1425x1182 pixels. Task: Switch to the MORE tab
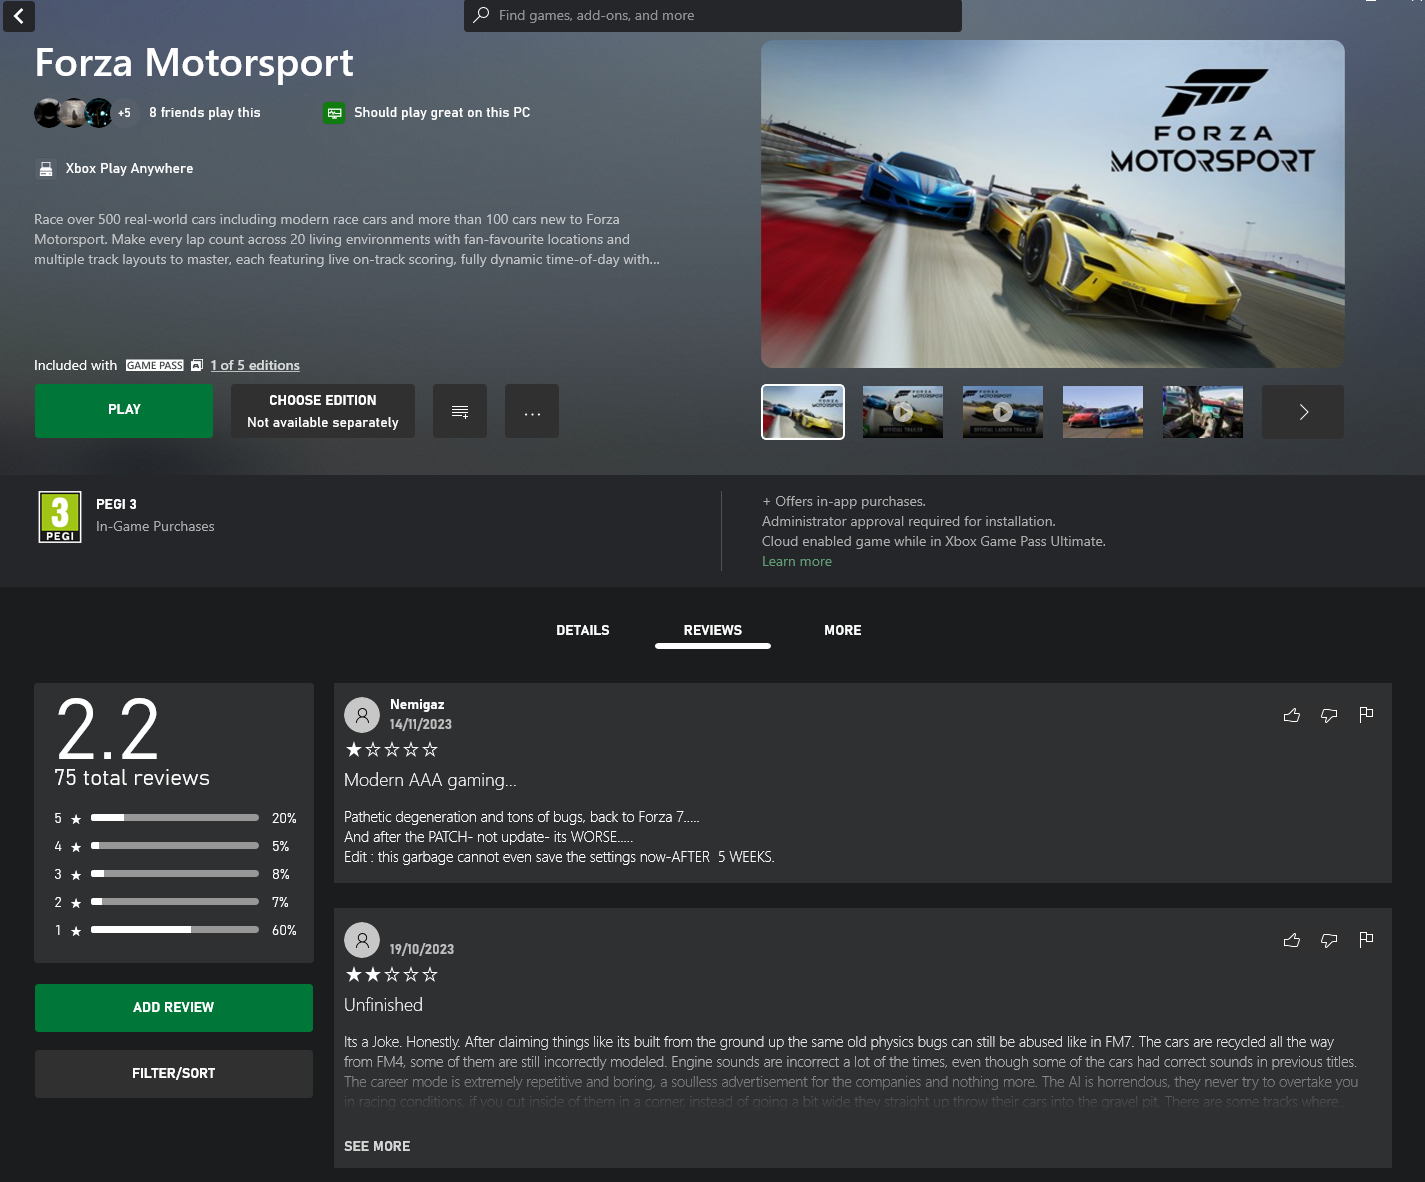tap(843, 631)
